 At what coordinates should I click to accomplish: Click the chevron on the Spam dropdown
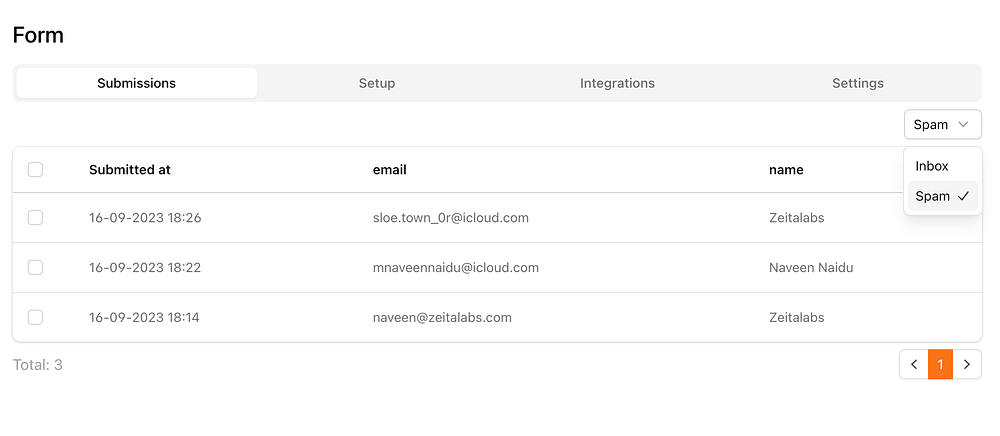coord(963,125)
